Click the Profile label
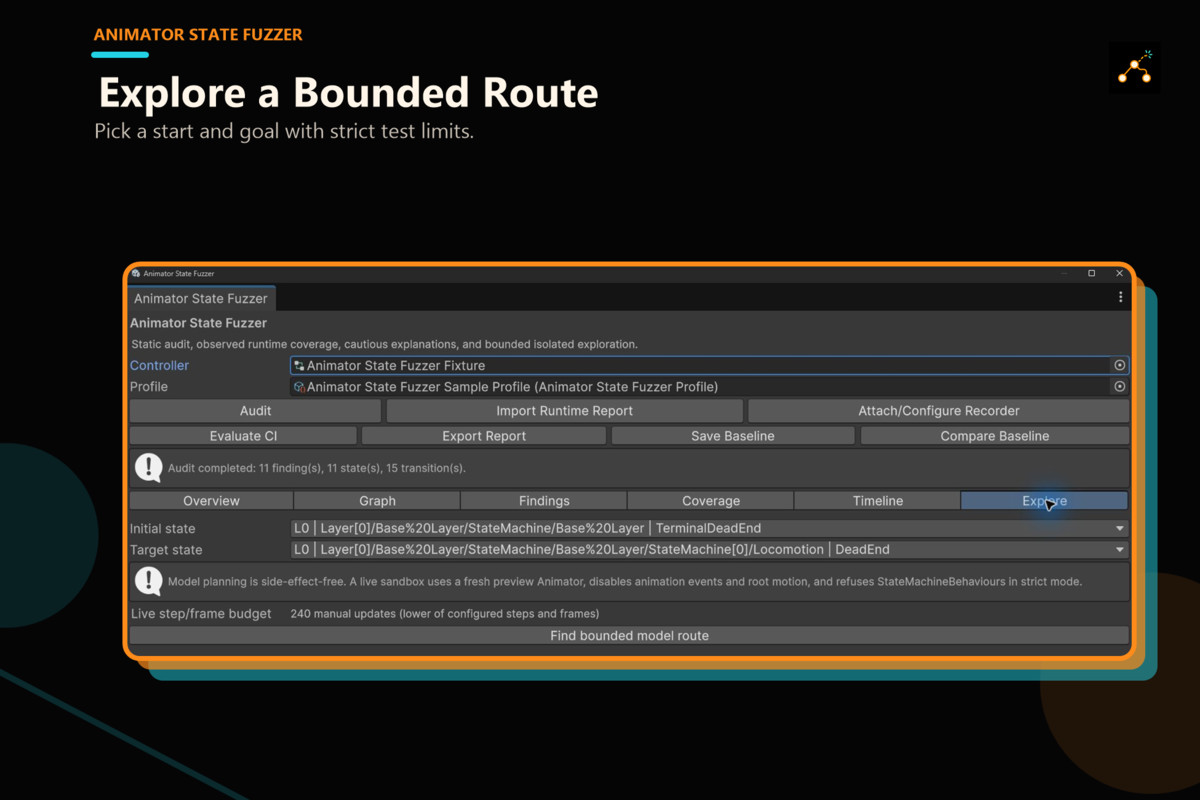This screenshot has height=800, width=1200. pos(149,387)
